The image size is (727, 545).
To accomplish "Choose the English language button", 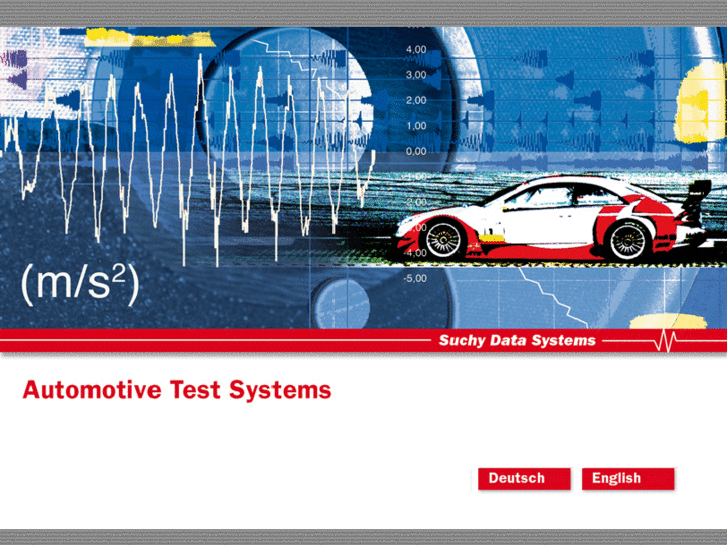I will click(x=628, y=479).
